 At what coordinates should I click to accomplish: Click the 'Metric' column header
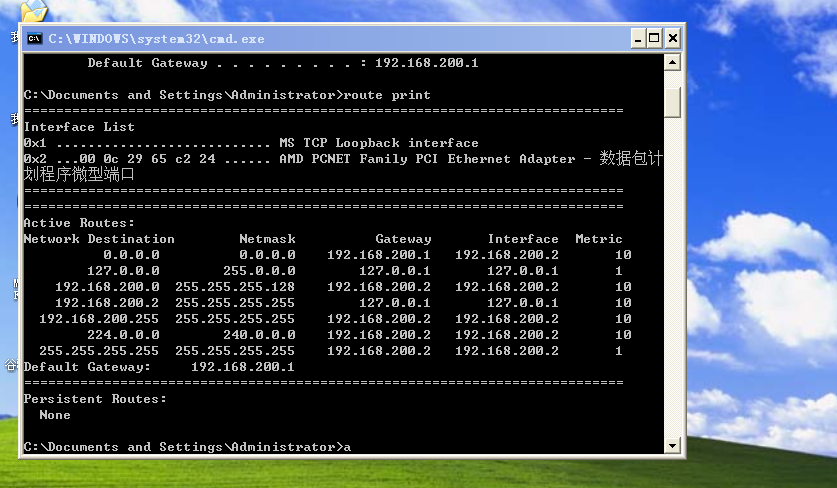(599, 239)
